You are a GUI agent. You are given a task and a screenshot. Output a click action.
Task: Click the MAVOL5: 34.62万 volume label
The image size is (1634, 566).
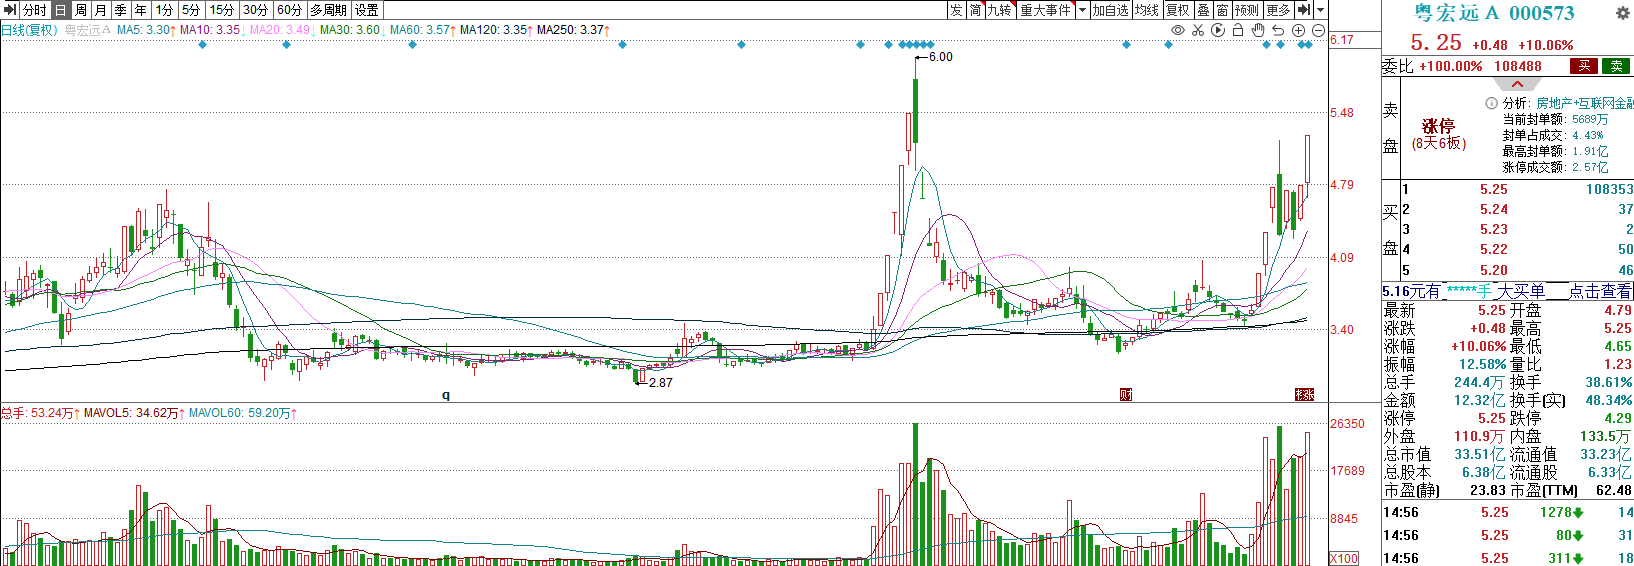click(x=134, y=413)
